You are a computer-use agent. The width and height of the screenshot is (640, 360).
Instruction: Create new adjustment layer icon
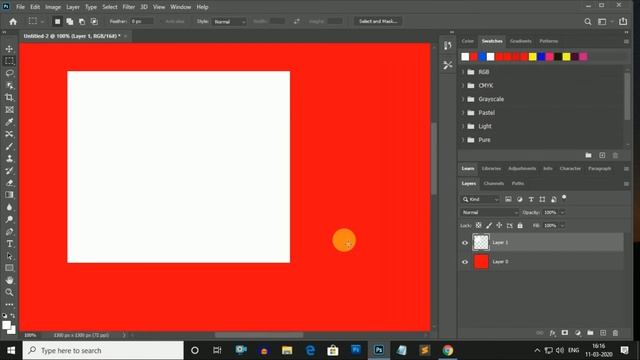578,333
